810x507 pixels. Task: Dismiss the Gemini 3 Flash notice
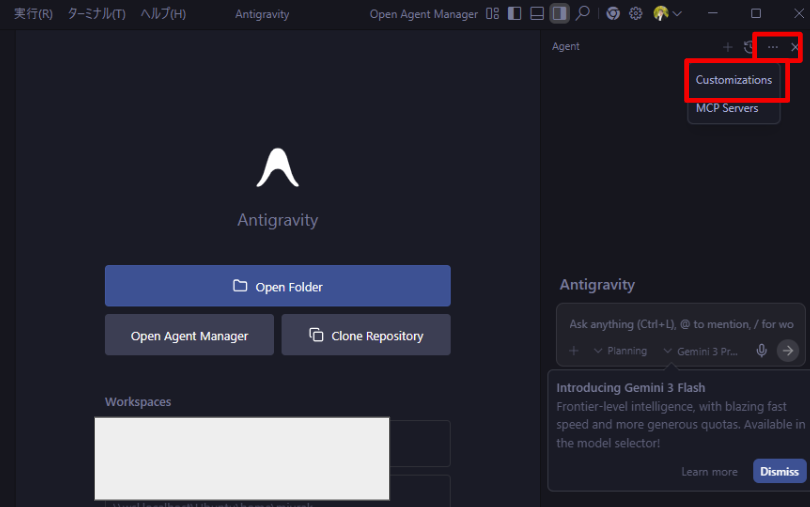tap(779, 471)
